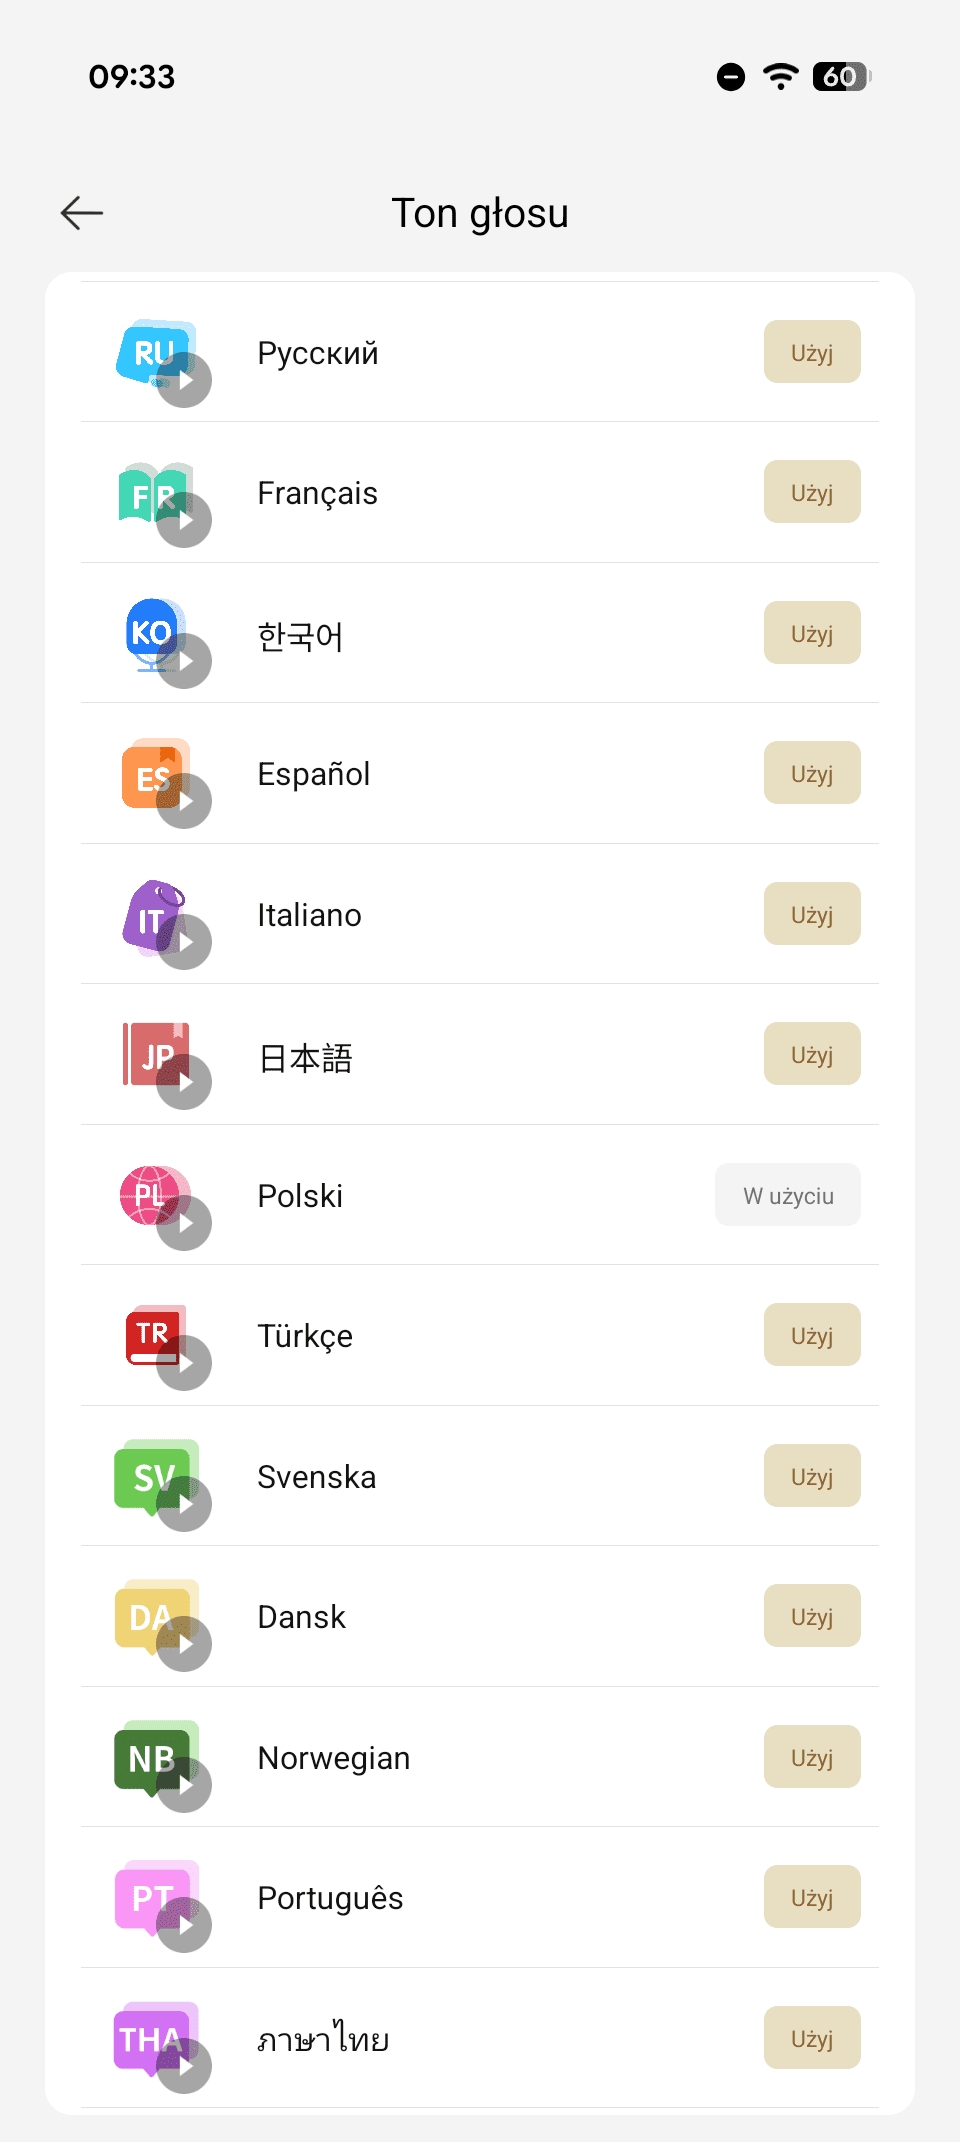960x2142 pixels.
Task: Tap the Japanese JP book icon
Action: pos(154,1054)
